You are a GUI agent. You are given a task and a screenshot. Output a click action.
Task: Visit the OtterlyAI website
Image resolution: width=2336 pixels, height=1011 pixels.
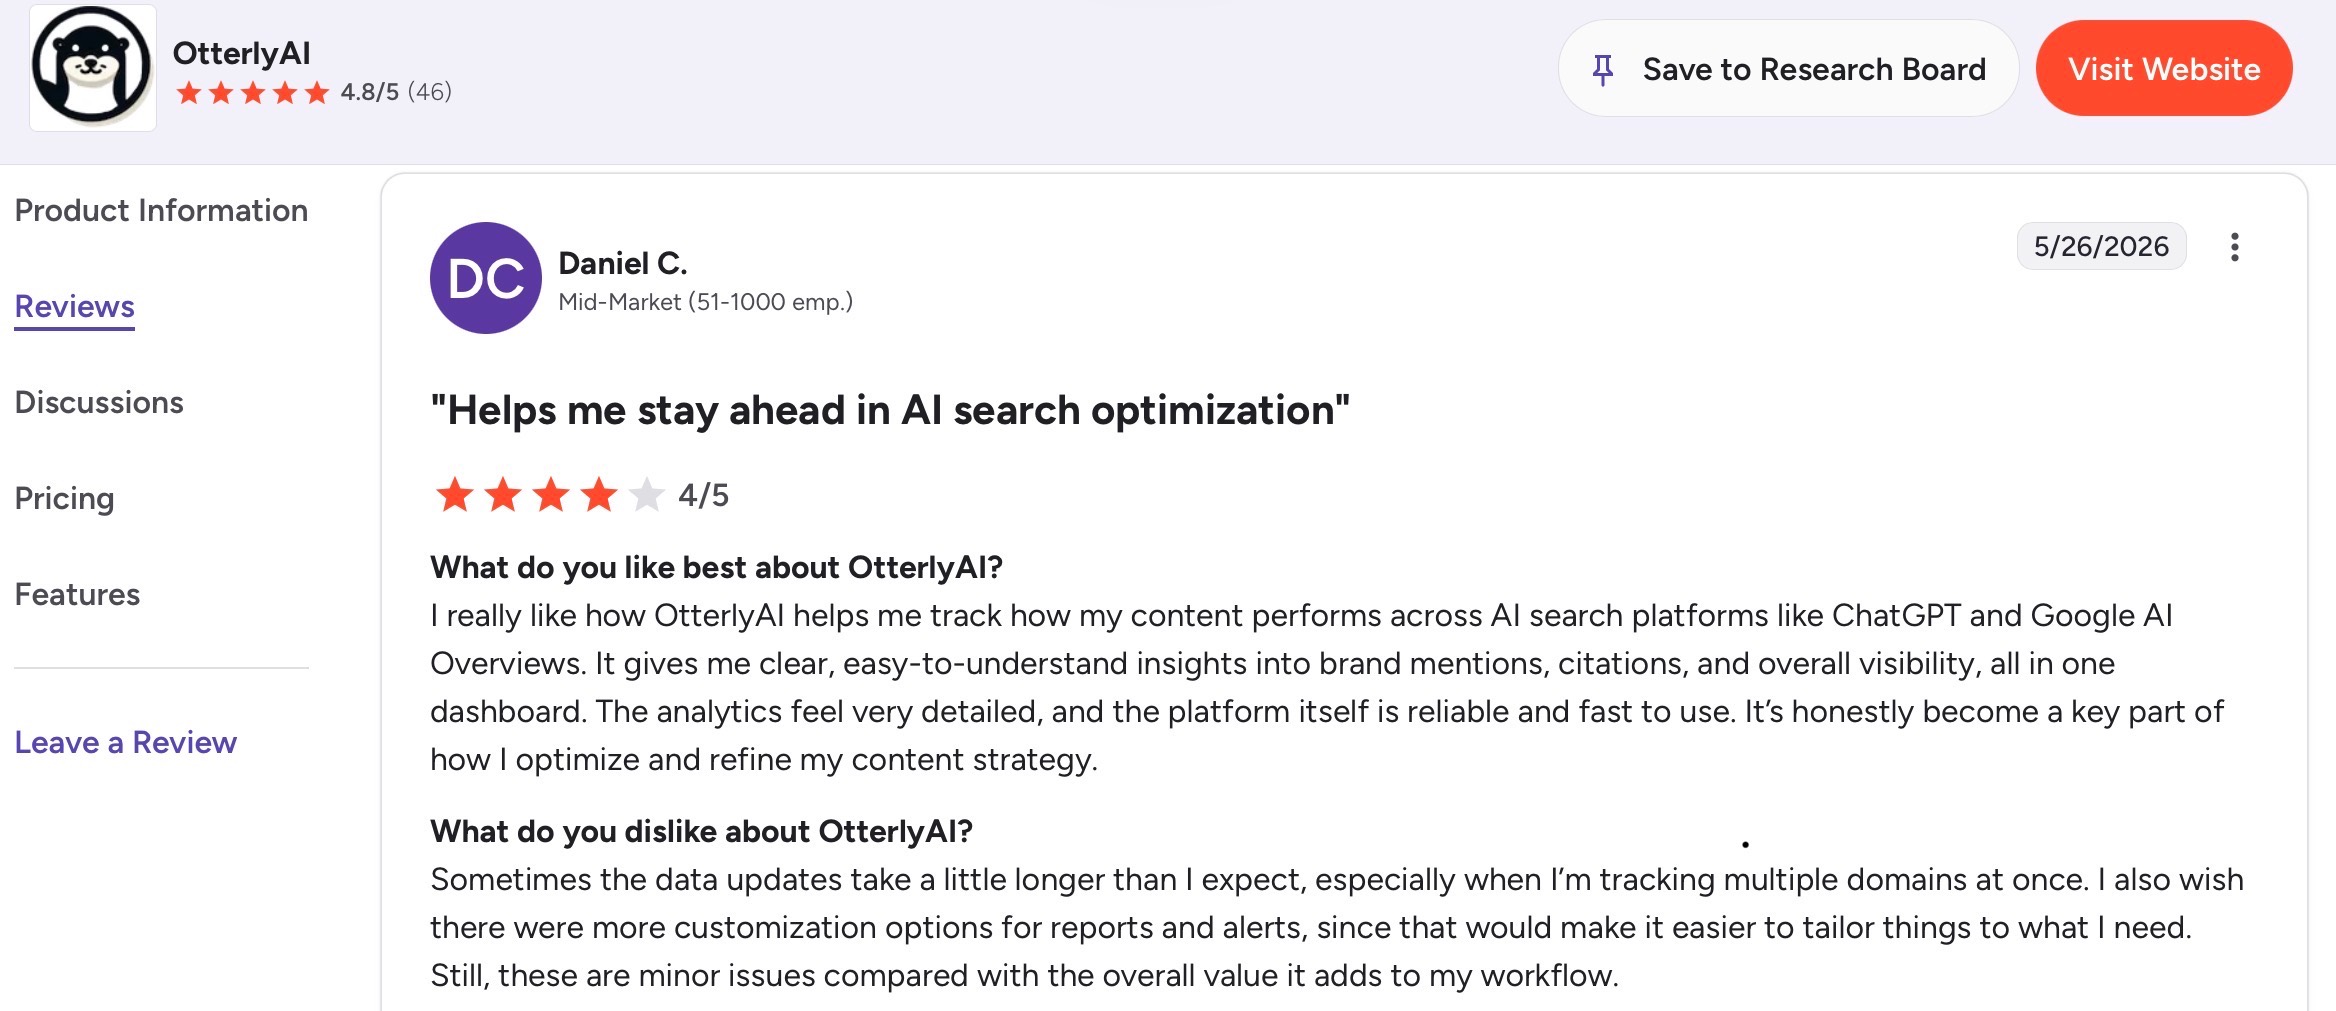2164,69
